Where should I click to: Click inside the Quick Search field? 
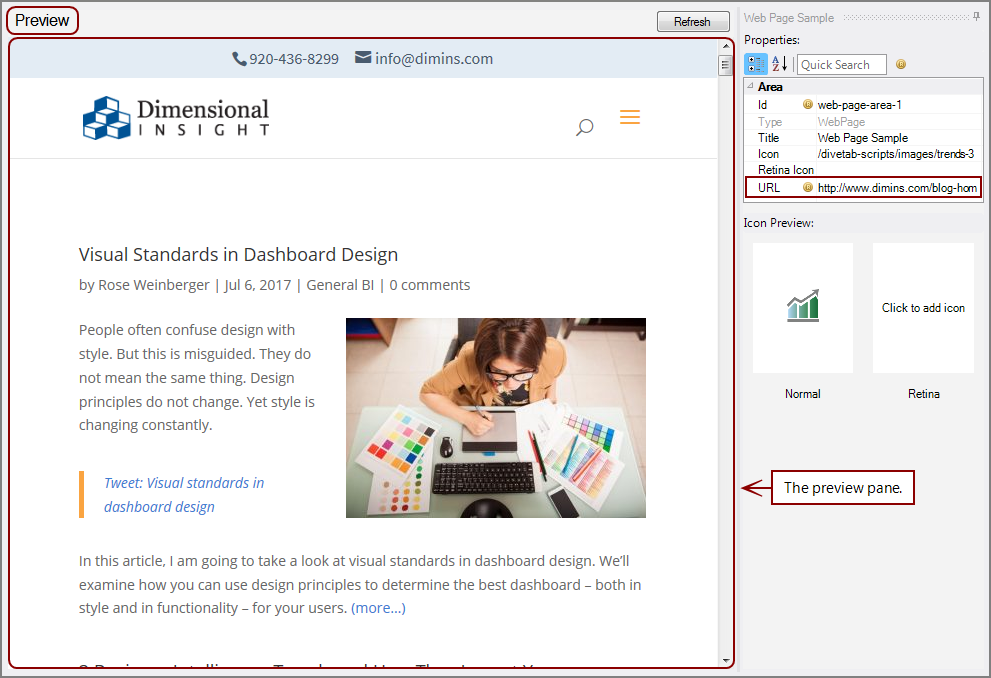coord(842,64)
